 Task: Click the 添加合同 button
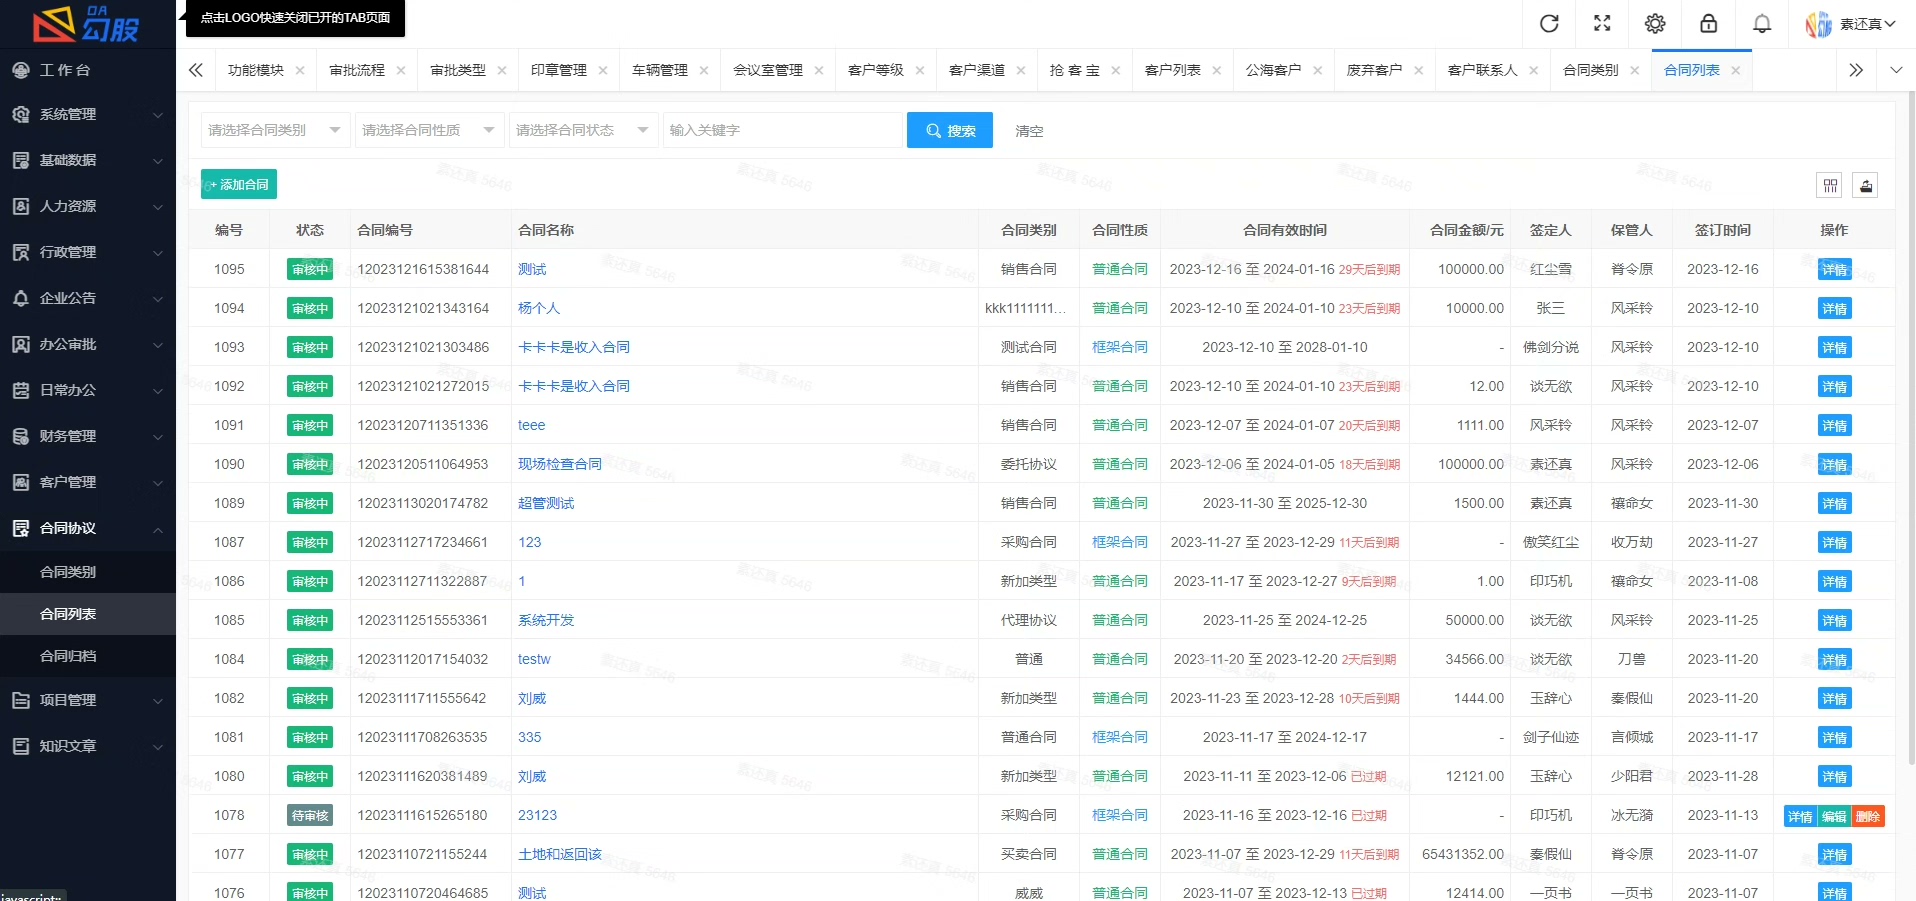pyautogui.click(x=239, y=185)
